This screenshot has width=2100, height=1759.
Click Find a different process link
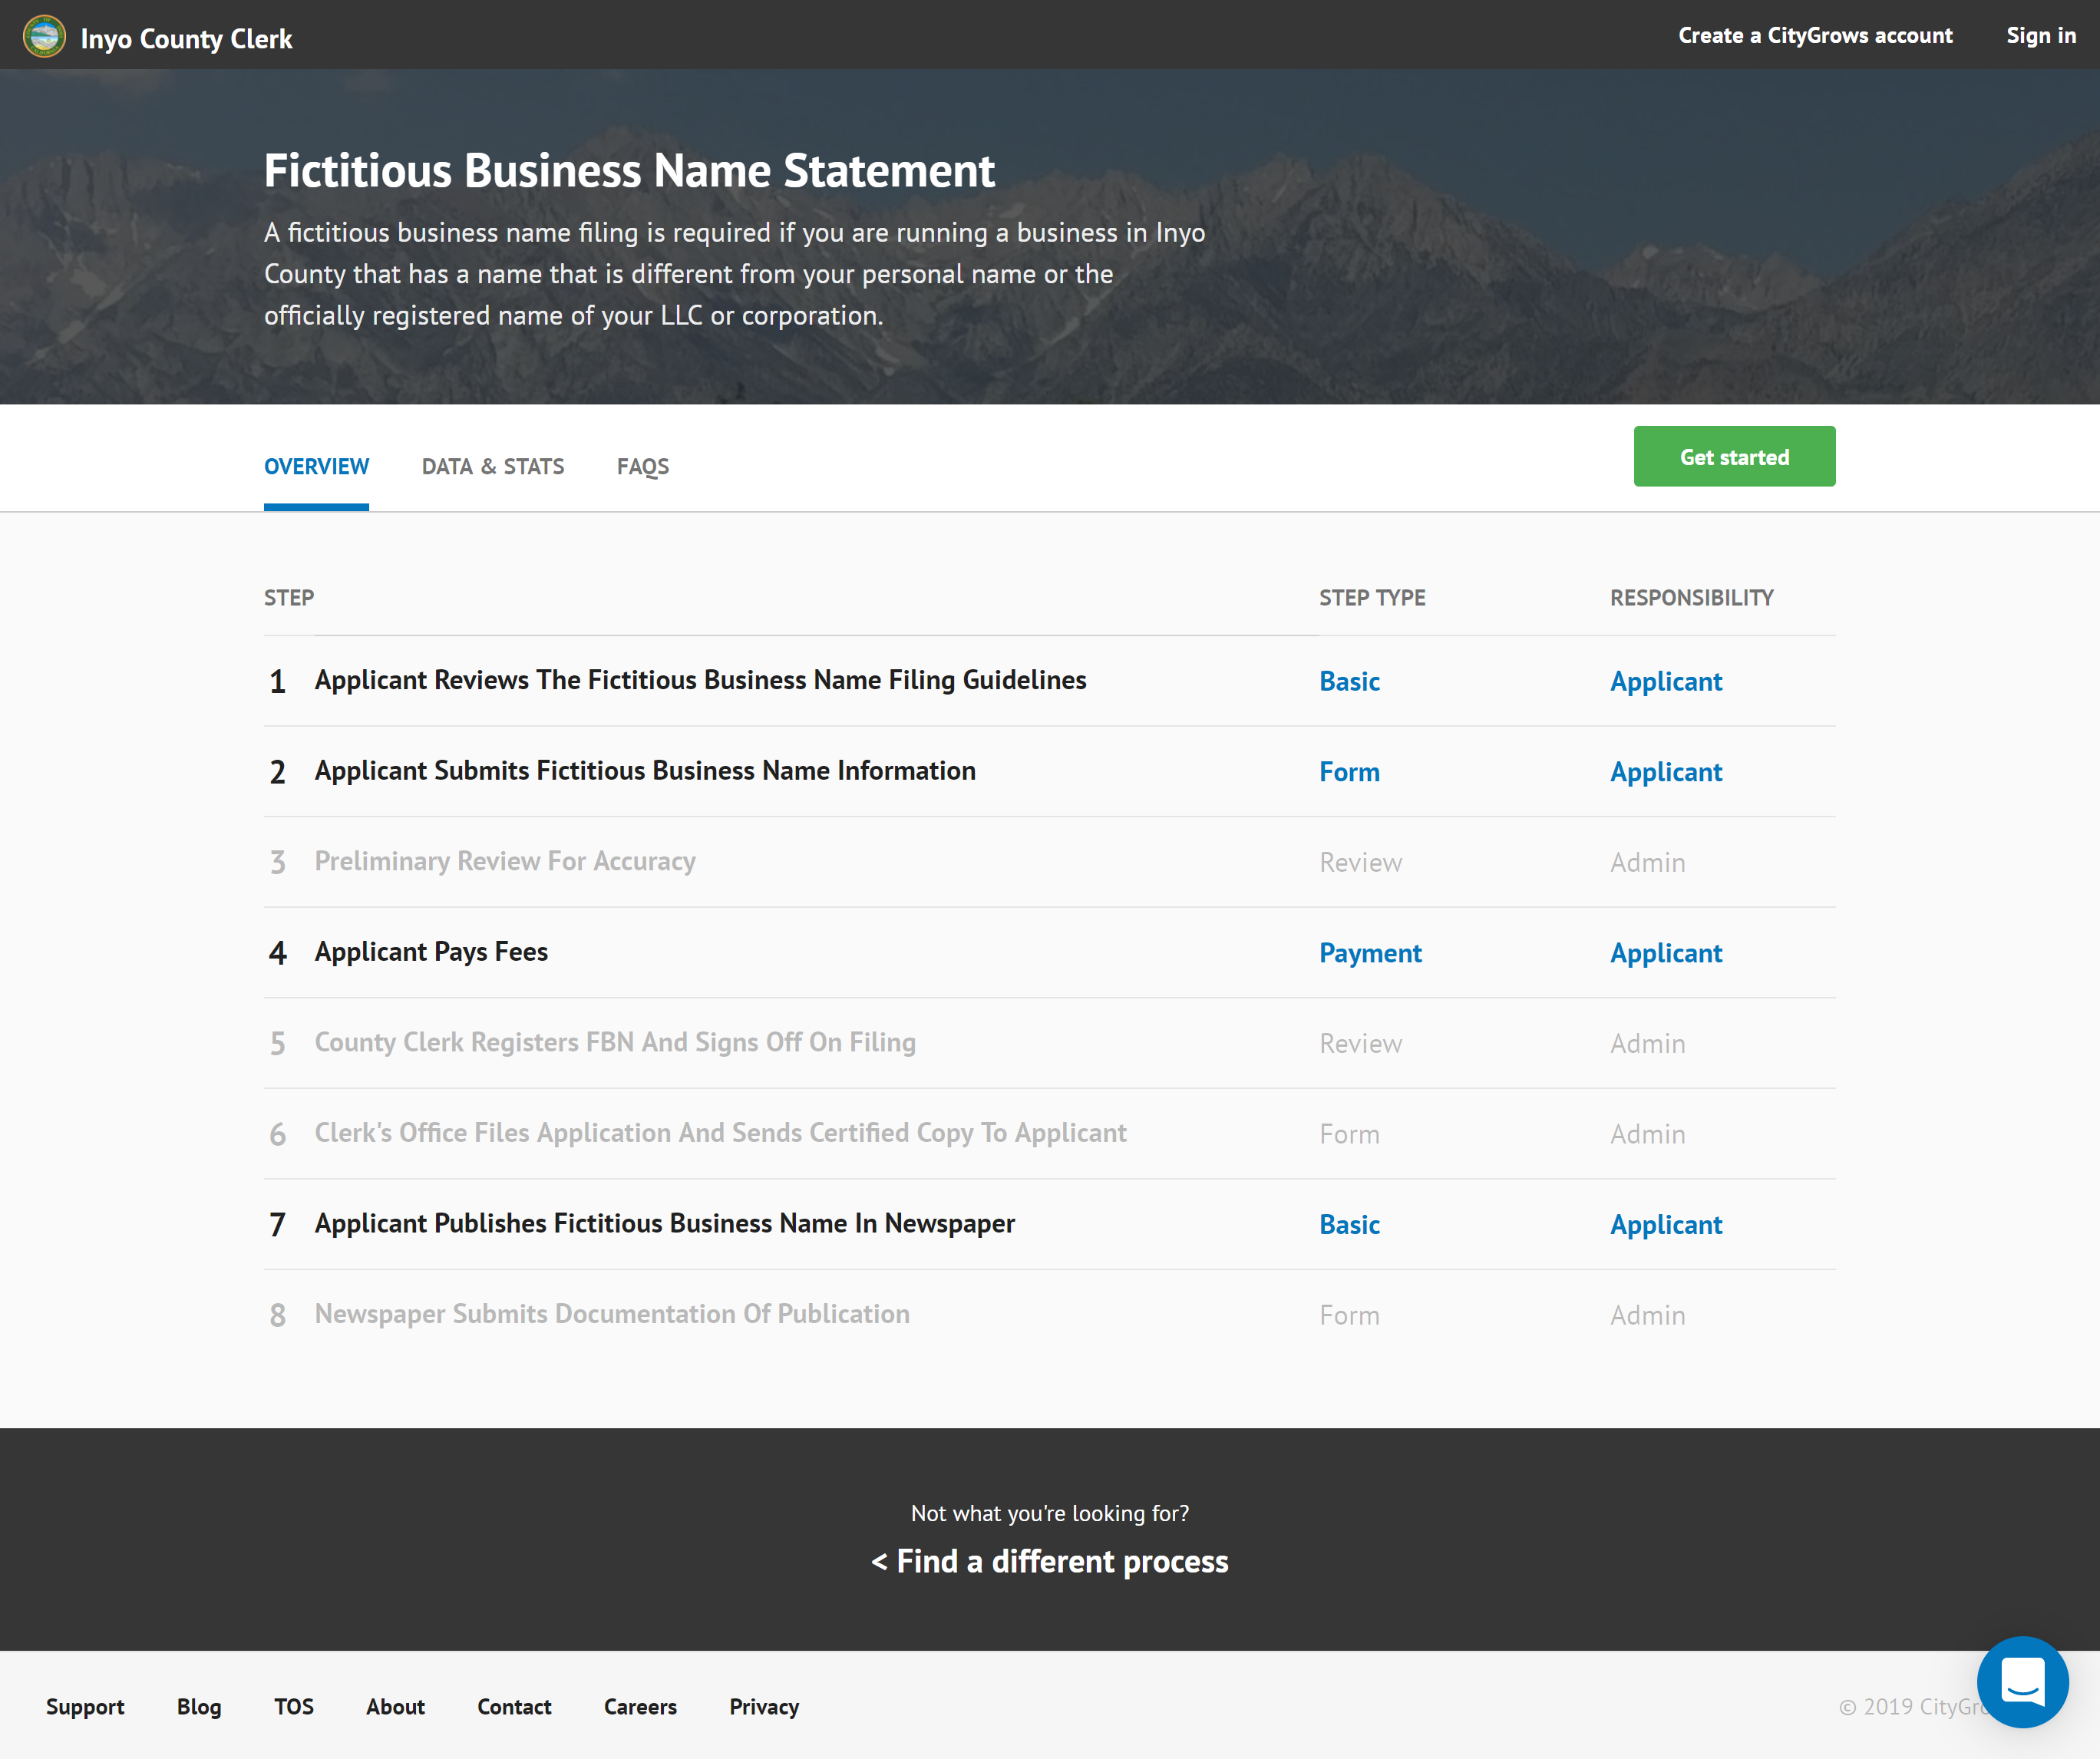1050,1562
